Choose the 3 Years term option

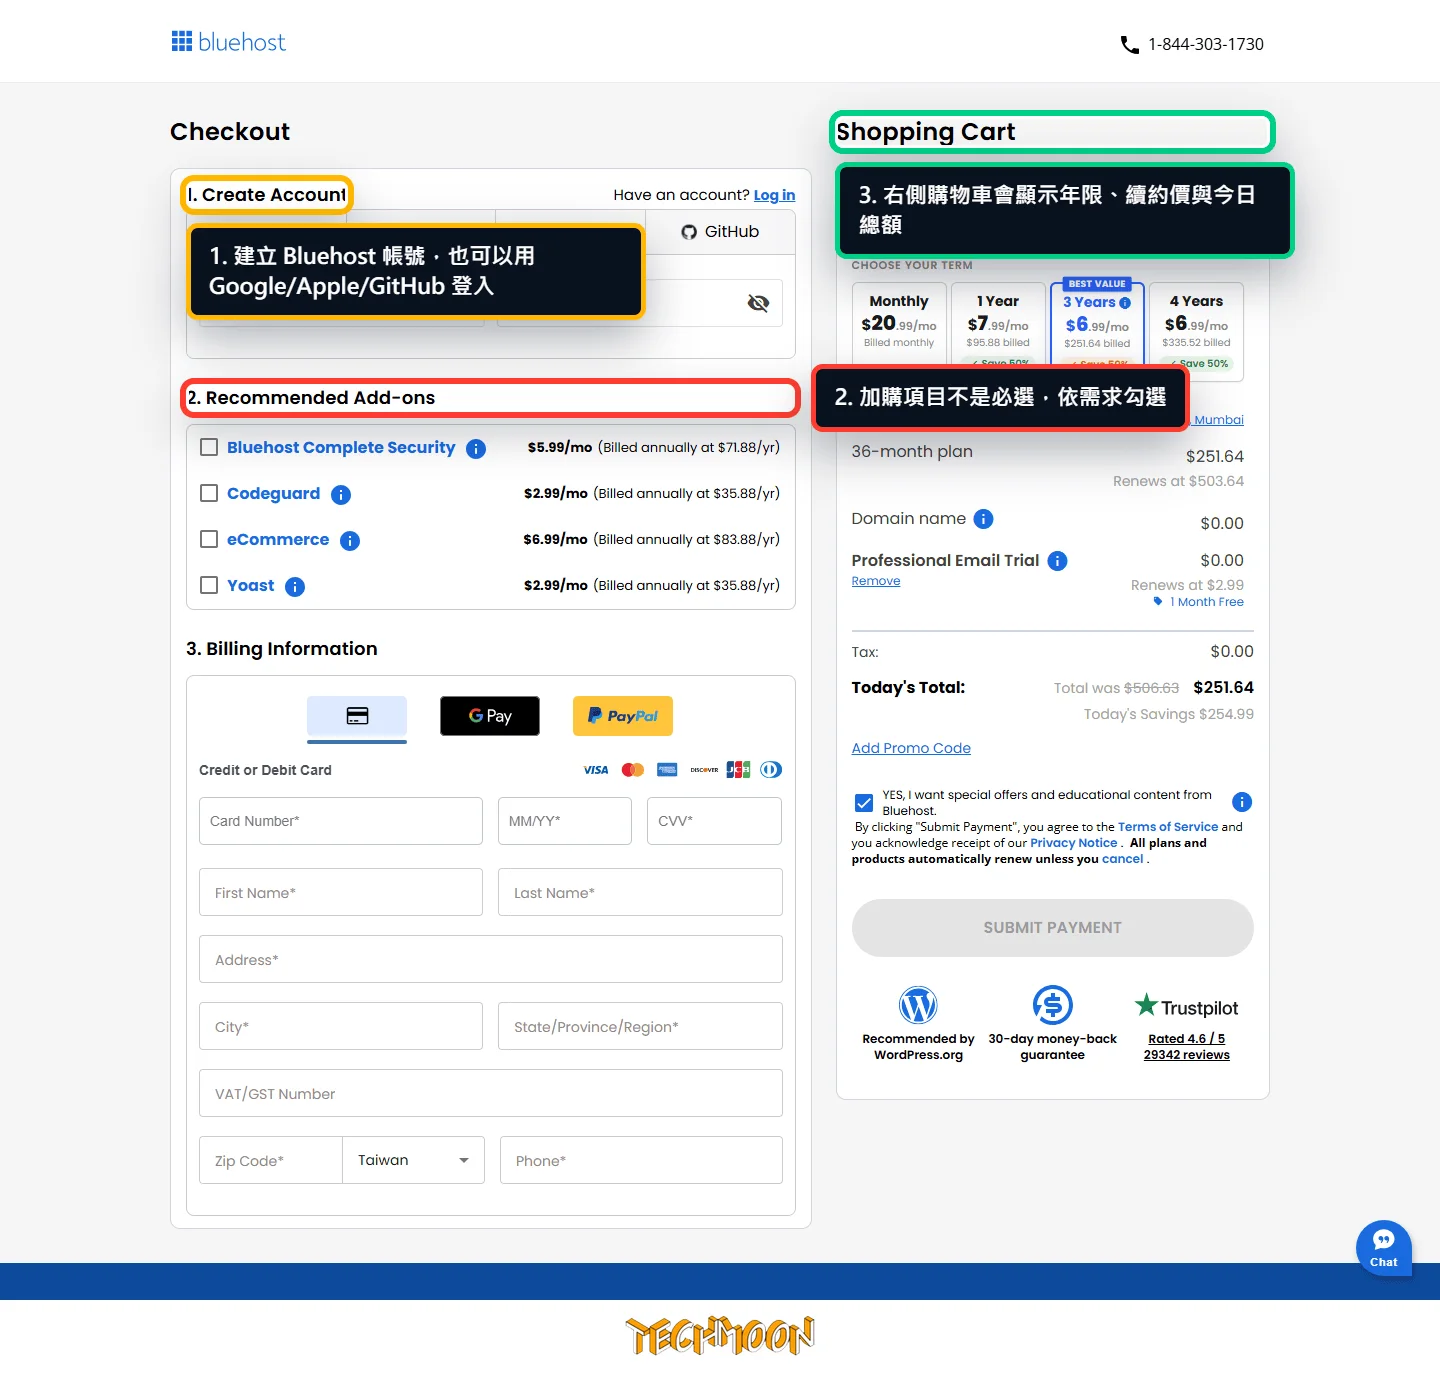1097,324
